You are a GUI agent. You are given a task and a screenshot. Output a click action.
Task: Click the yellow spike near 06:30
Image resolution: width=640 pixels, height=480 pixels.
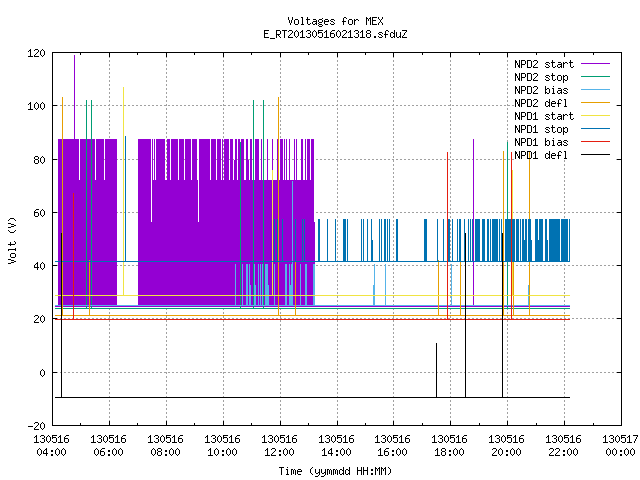tap(123, 191)
